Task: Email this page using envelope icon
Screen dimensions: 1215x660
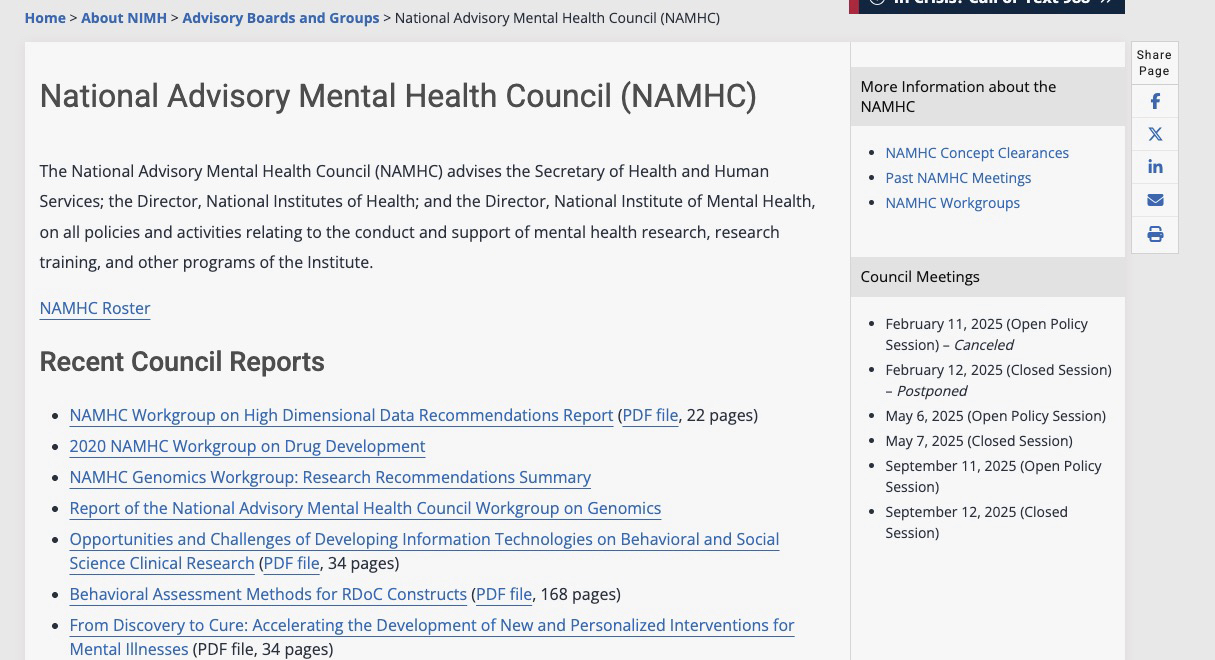Action: [1155, 201]
